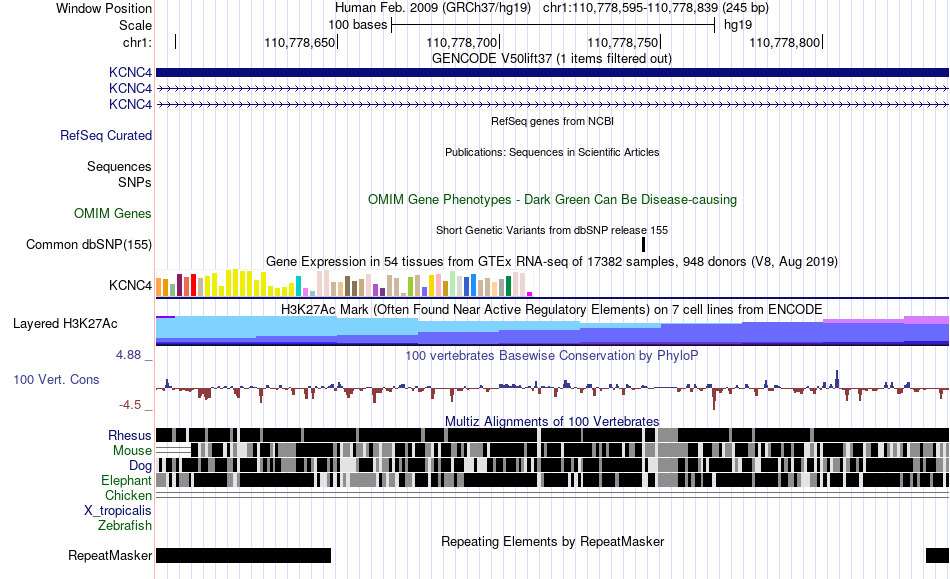Click the hg19 assembly label

tap(738, 25)
